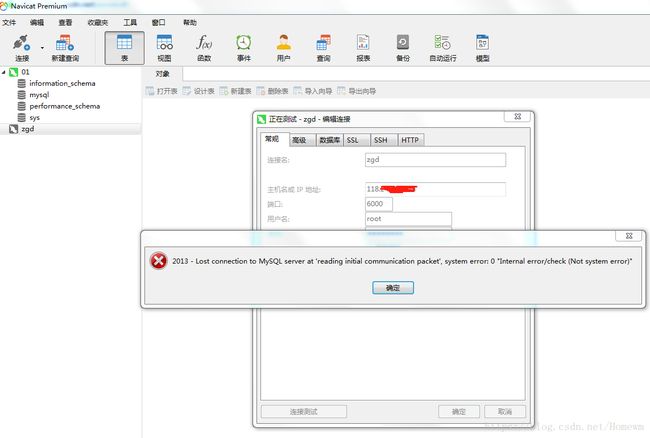Screen dimensions: 650x438
Task: Click the New Query (新建查询) icon
Action: [x=65, y=48]
